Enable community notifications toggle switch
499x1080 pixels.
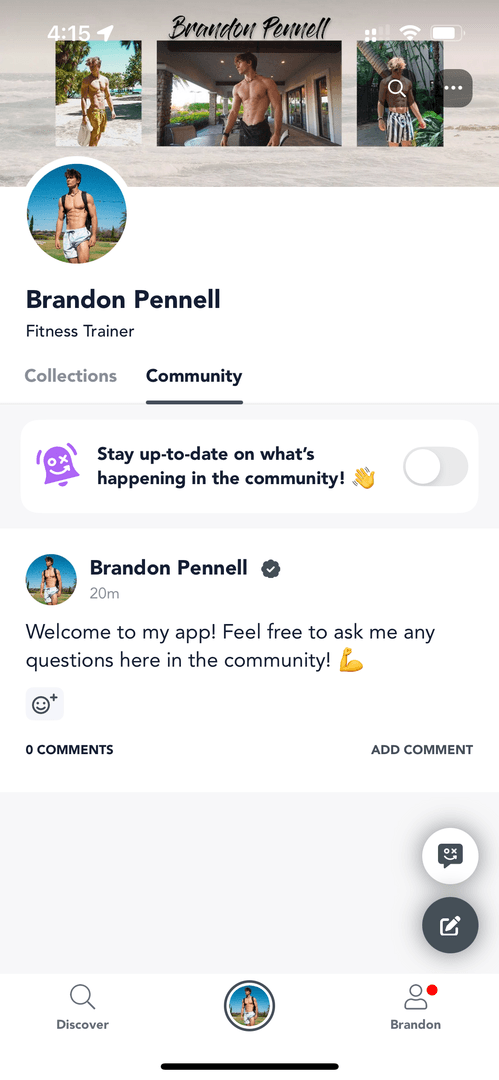pos(436,466)
